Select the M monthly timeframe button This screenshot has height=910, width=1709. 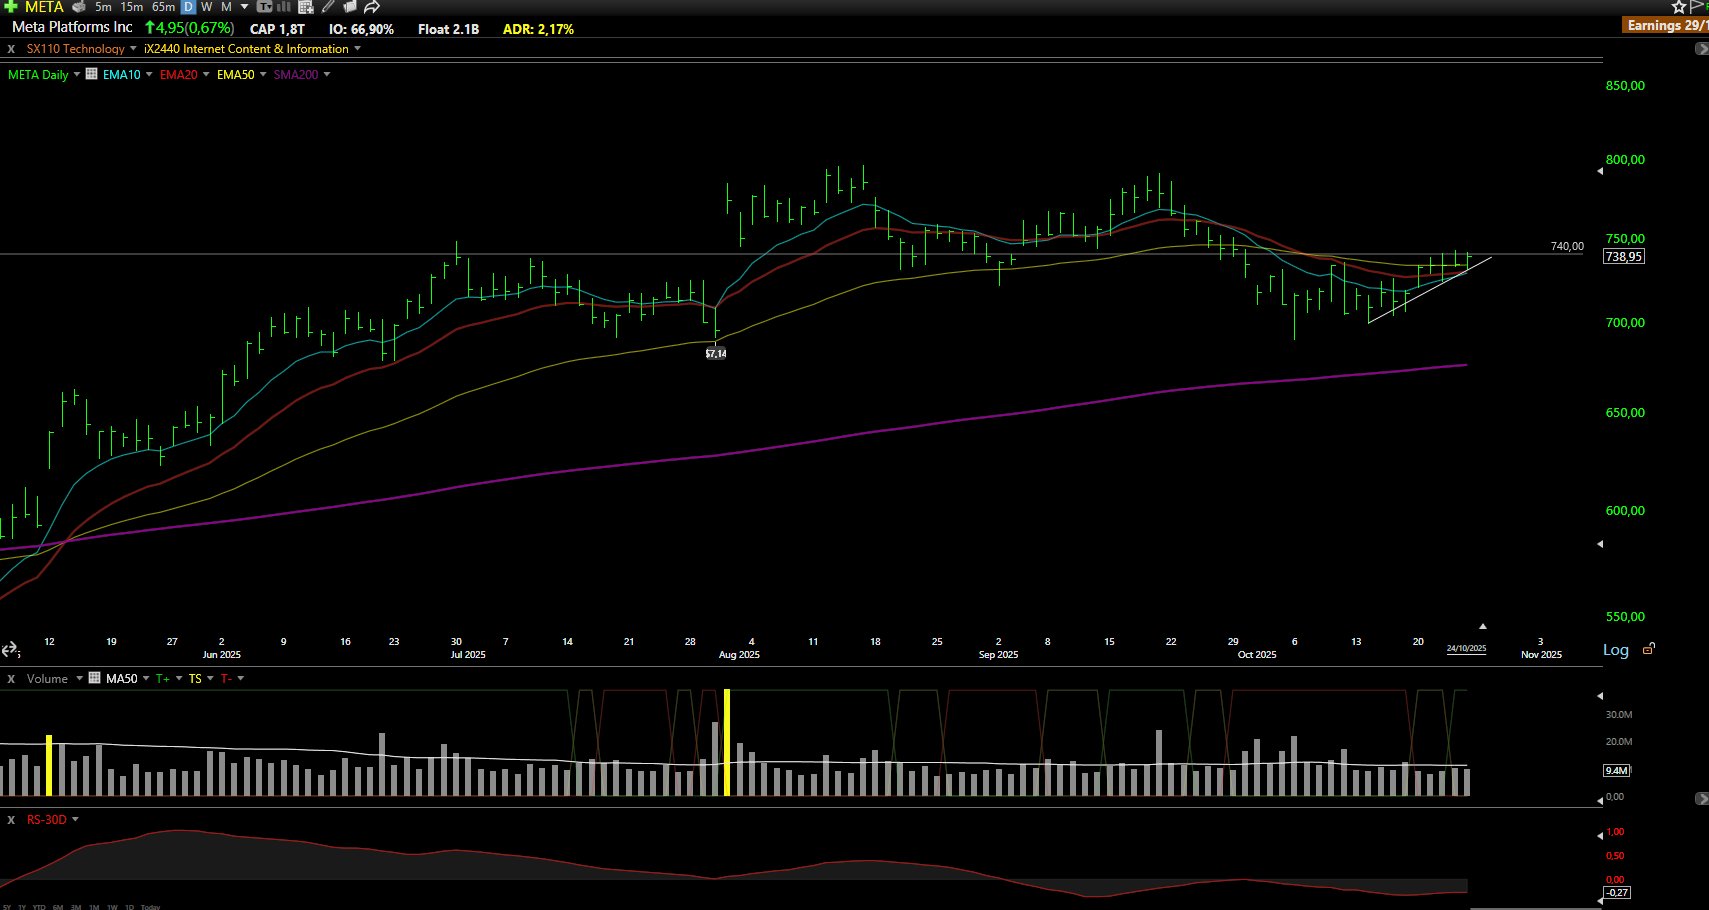tap(226, 6)
